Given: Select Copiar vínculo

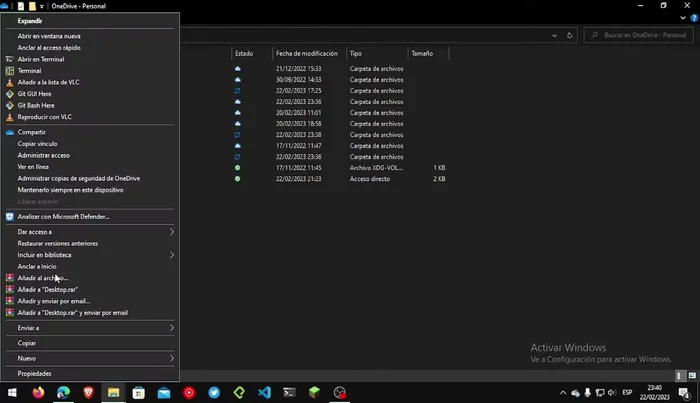Looking at the screenshot, I should point(90,144).
